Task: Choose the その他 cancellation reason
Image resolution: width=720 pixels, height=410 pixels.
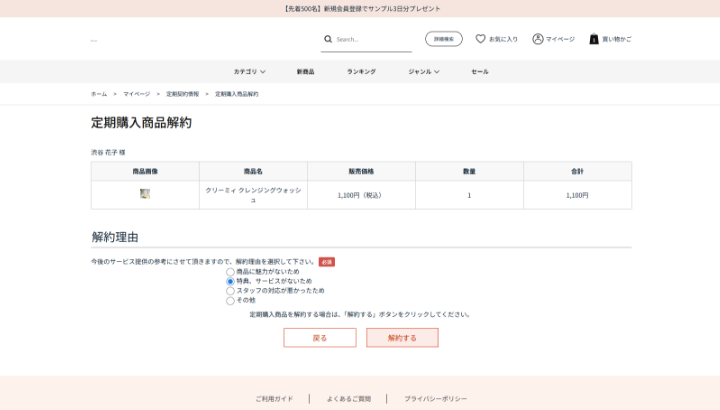Action: (x=231, y=300)
